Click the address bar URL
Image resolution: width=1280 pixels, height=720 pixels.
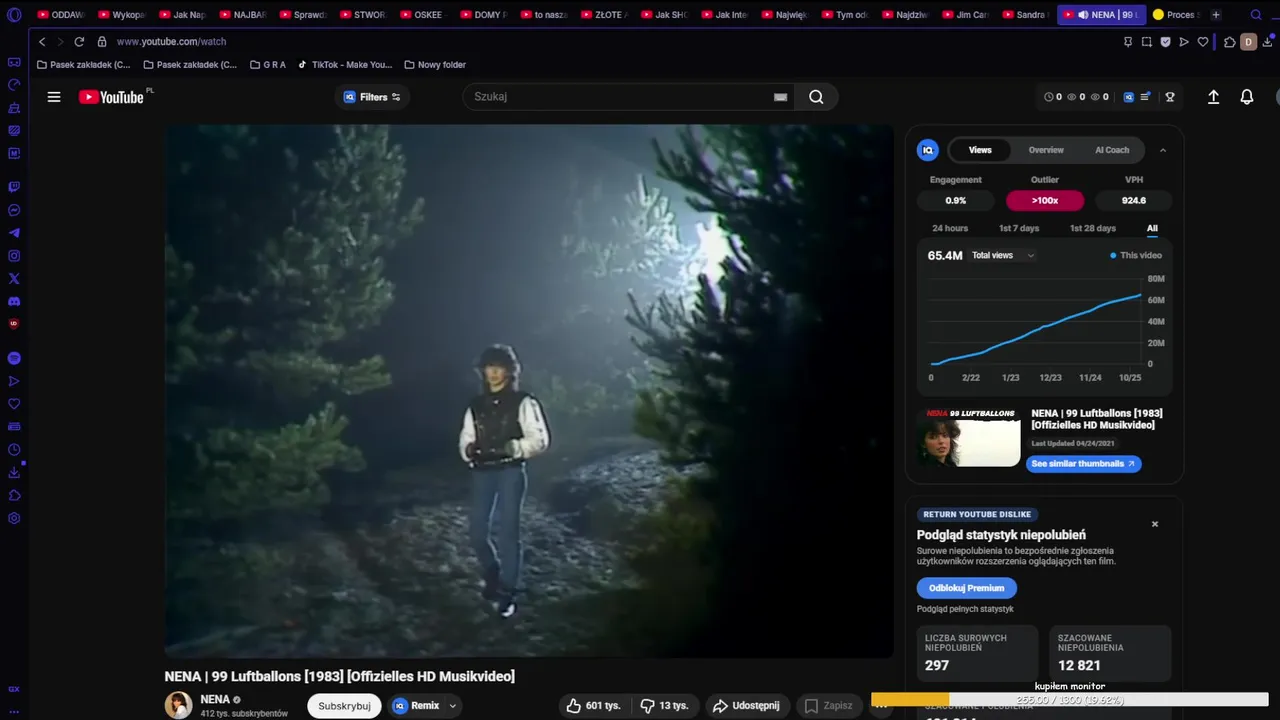(x=171, y=42)
